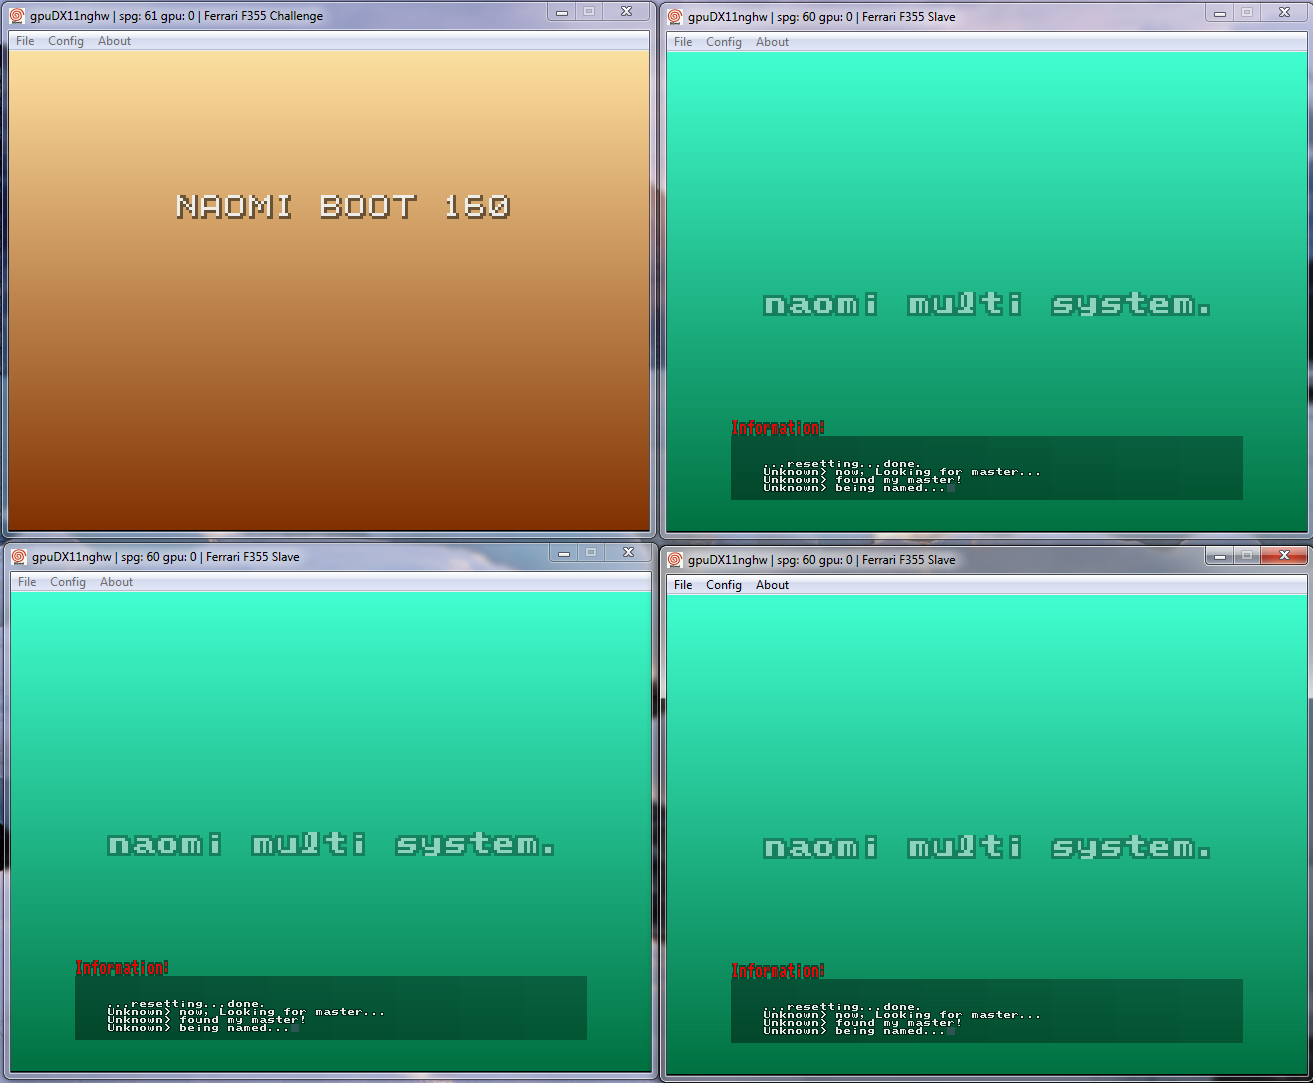1313x1083 pixels.
Task: Close the Ferrari F355 Challenge window
Action: pyautogui.click(x=626, y=12)
